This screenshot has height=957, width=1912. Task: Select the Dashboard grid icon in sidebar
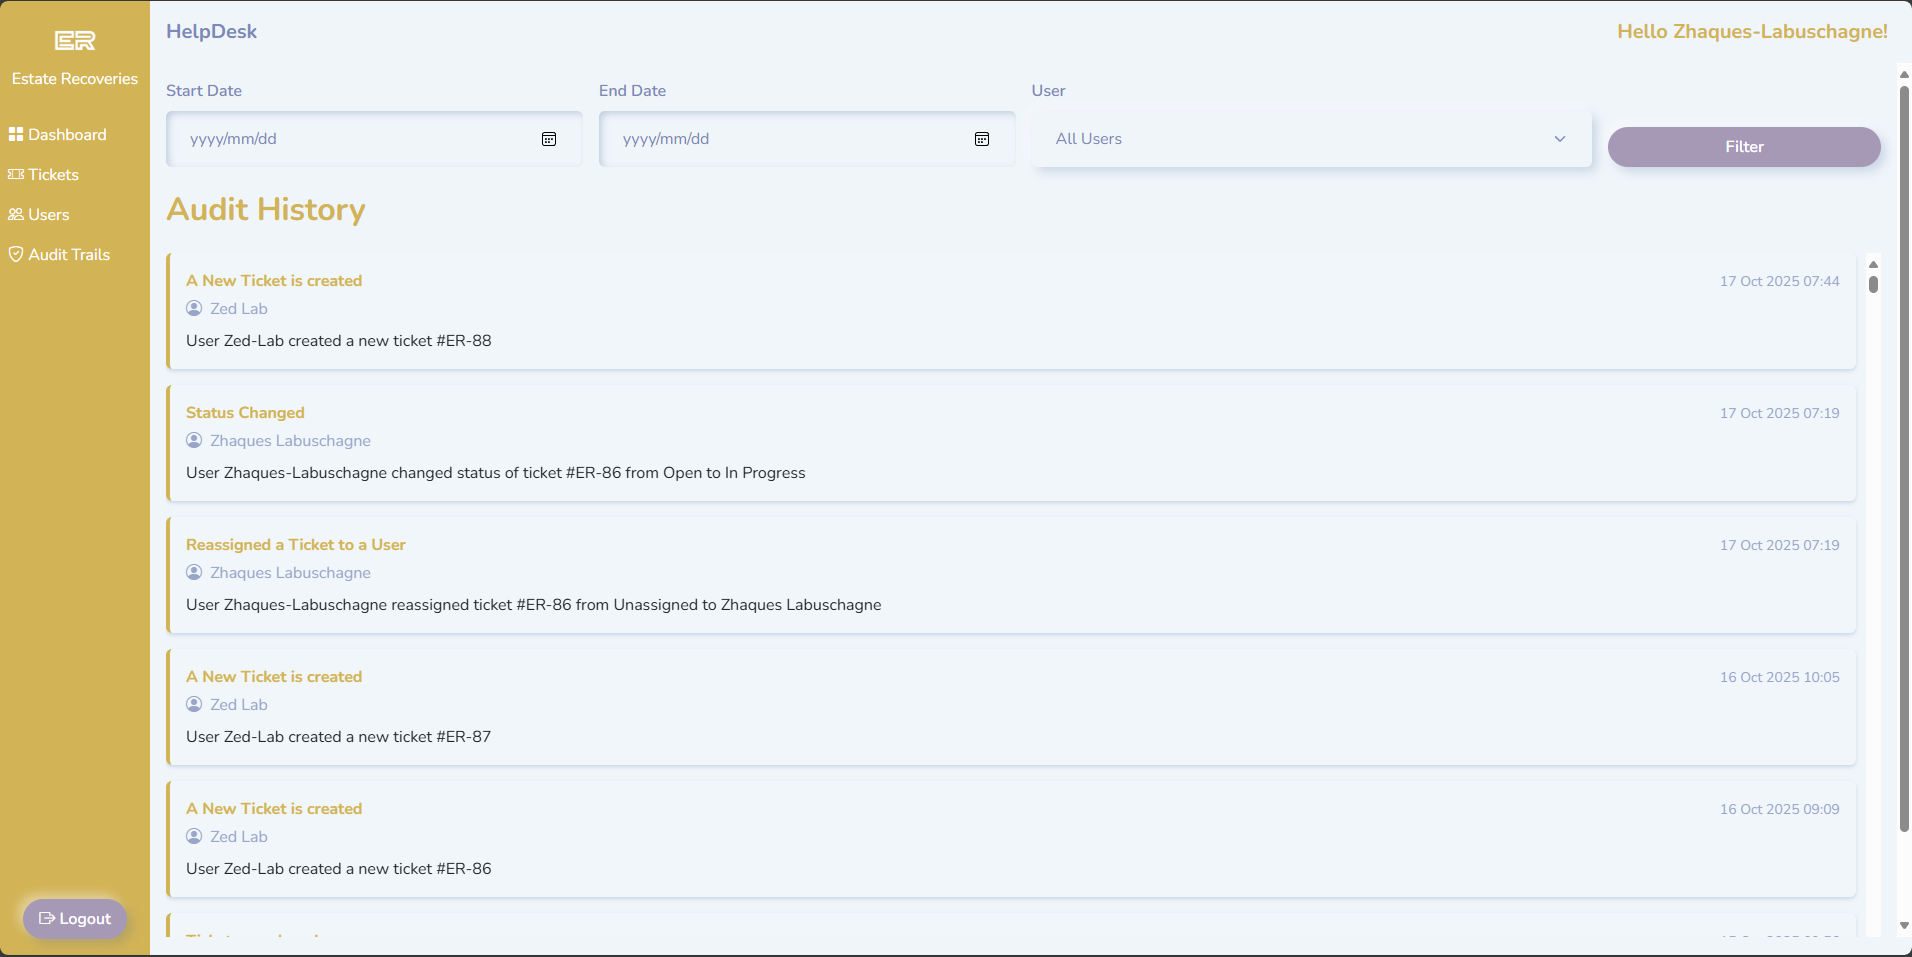[15, 133]
